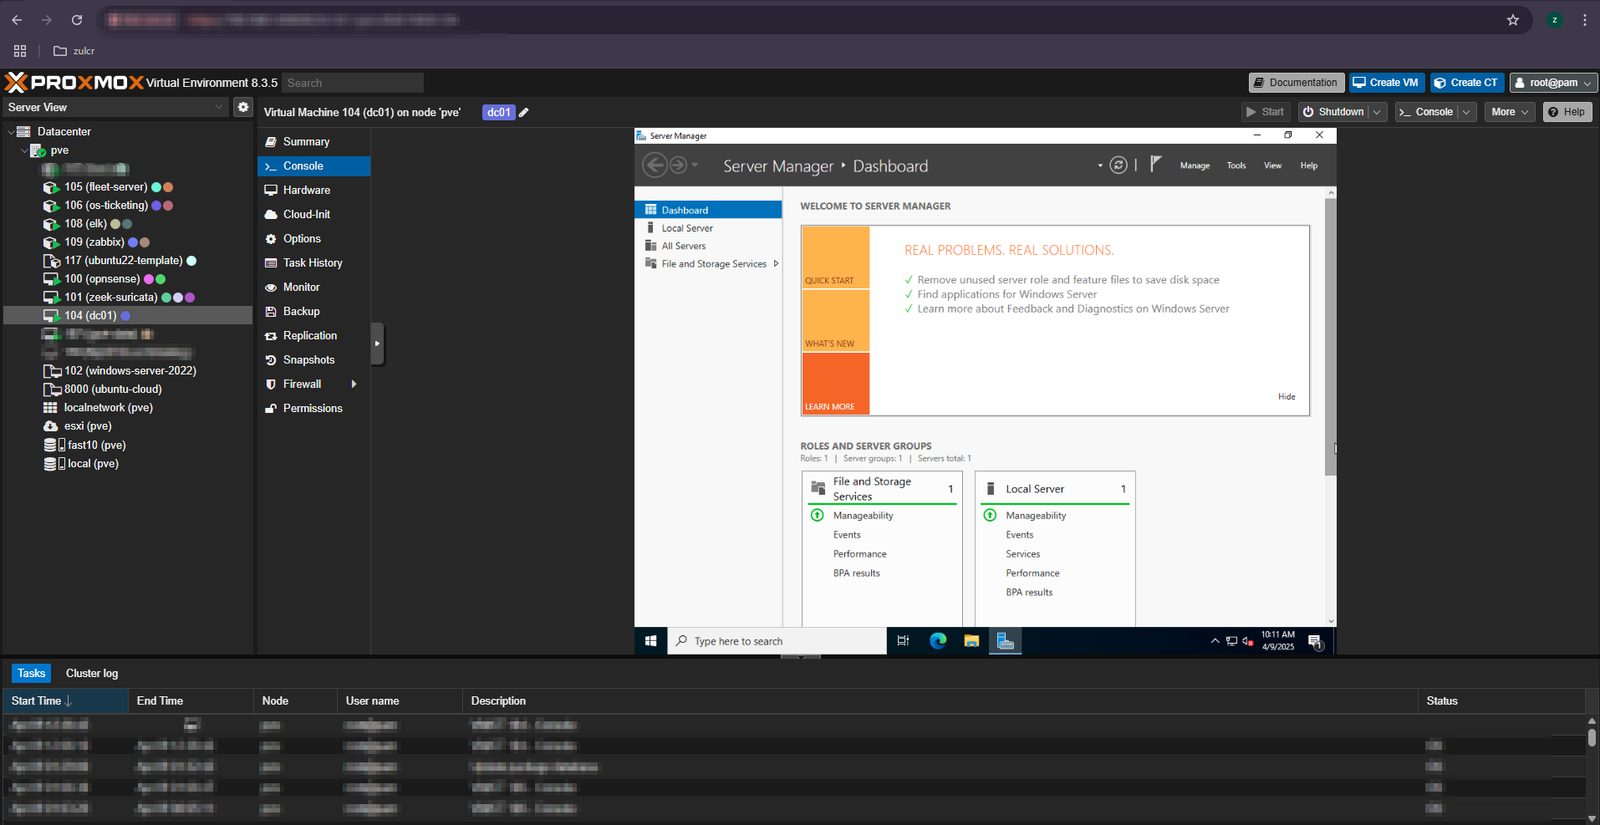Click the Windows Start button
Screen dimensions: 1600x825
click(x=650, y=641)
